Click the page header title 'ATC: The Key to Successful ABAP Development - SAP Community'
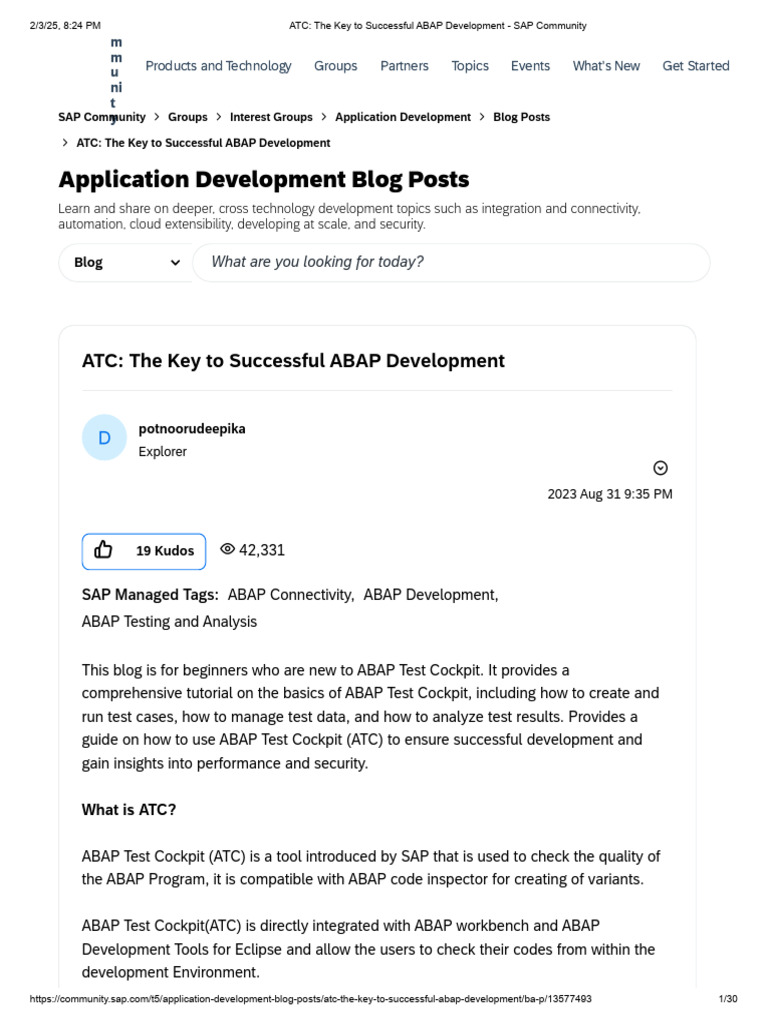 pyautogui.click(x=438, y=25)
